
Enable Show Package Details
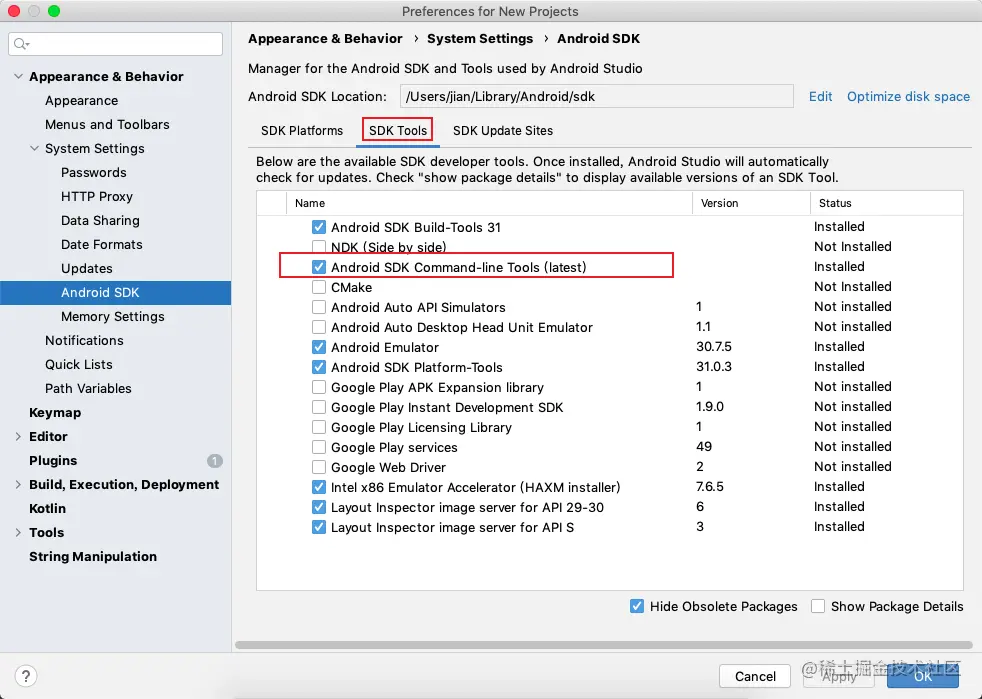click(818, 606)
